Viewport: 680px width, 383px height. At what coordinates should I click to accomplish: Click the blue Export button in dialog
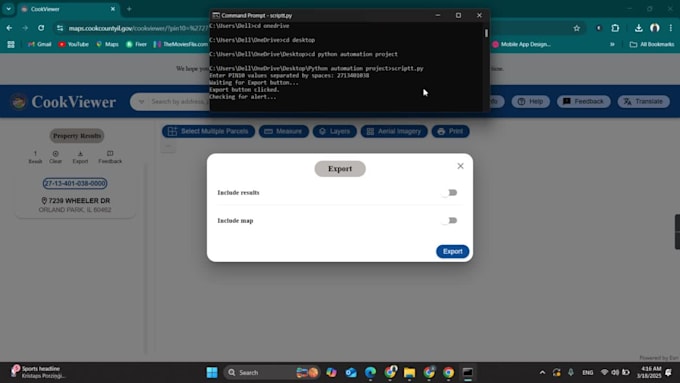[452, 252]
